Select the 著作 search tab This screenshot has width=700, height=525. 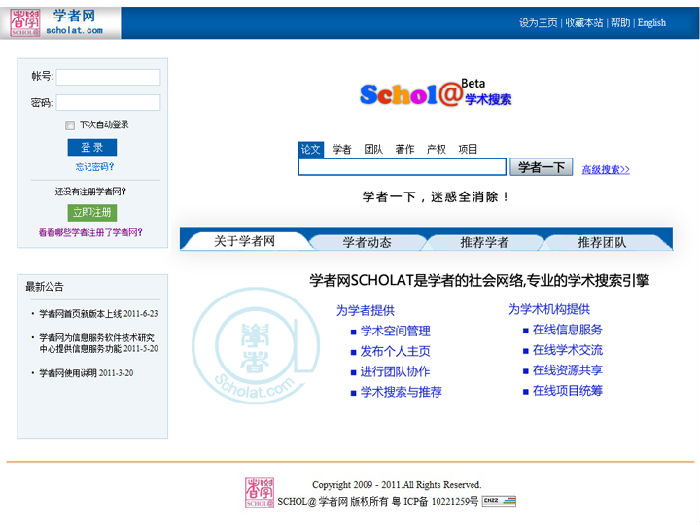(404, 150)
